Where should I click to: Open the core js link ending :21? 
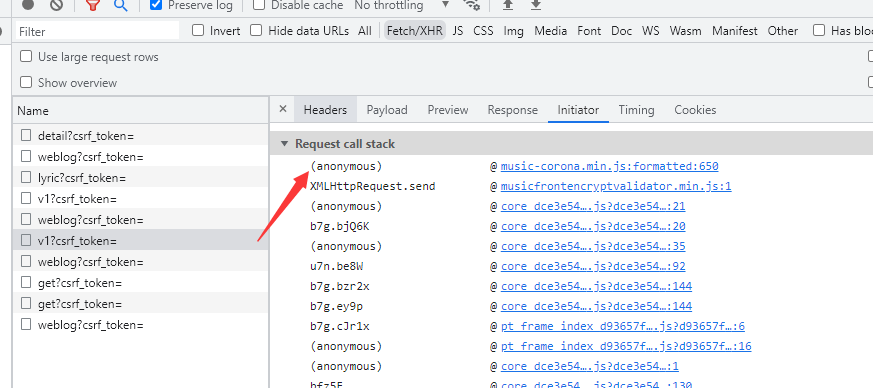pos(592,206)
